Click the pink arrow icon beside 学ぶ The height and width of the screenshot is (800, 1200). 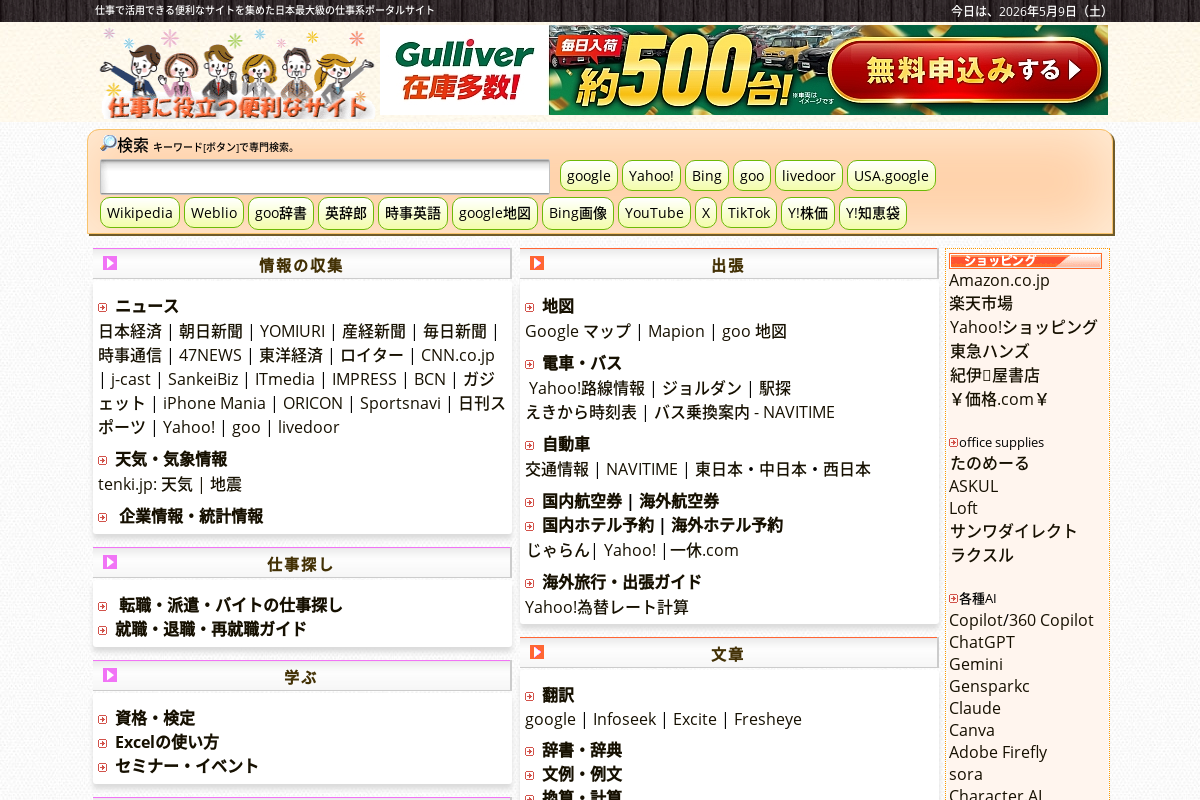click(x=110, y=675)
